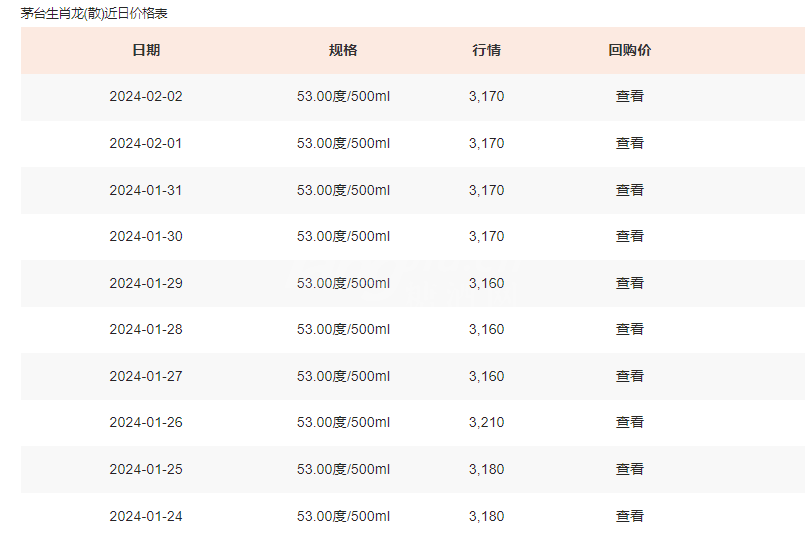Click 53.00度/500ml spec in 2024-01-26 row

pyautogui.click(x=343, y=422)
